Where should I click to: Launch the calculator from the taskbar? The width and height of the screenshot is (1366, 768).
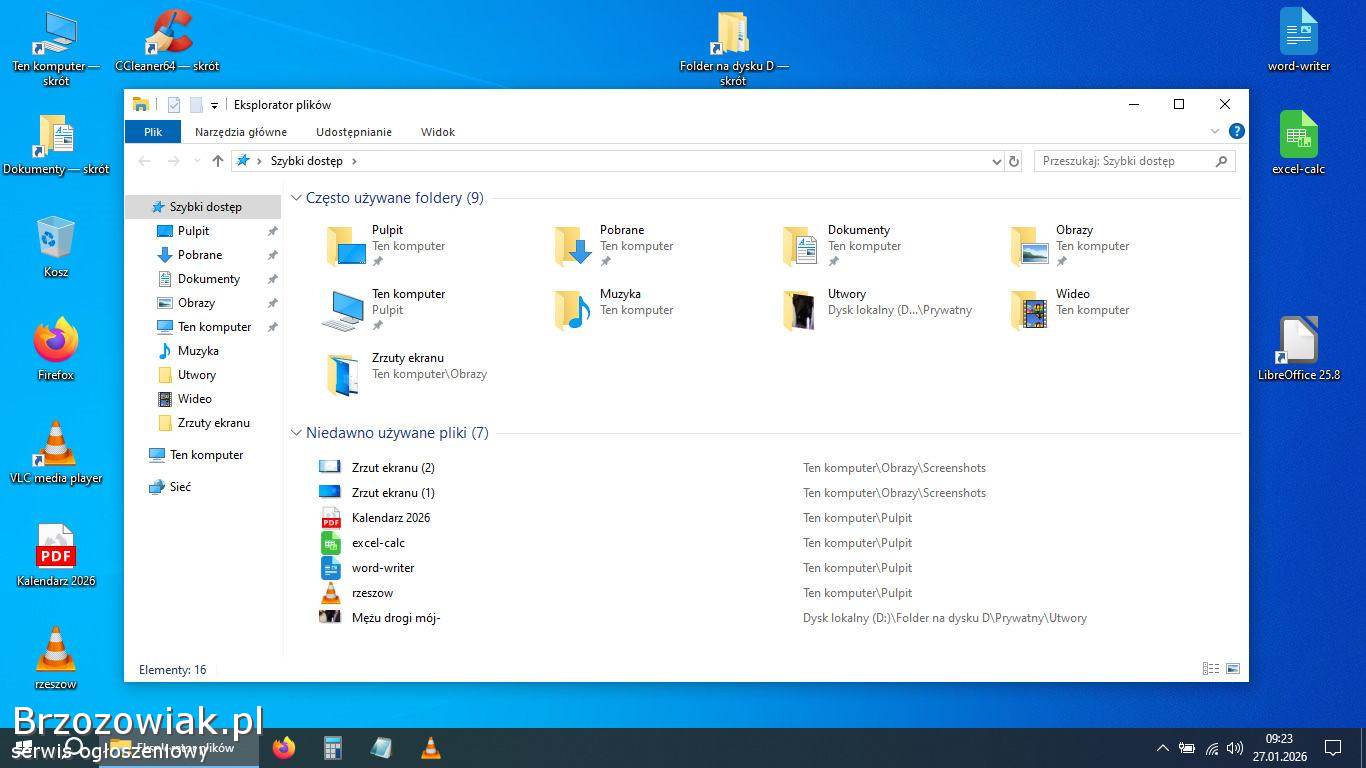332,748
